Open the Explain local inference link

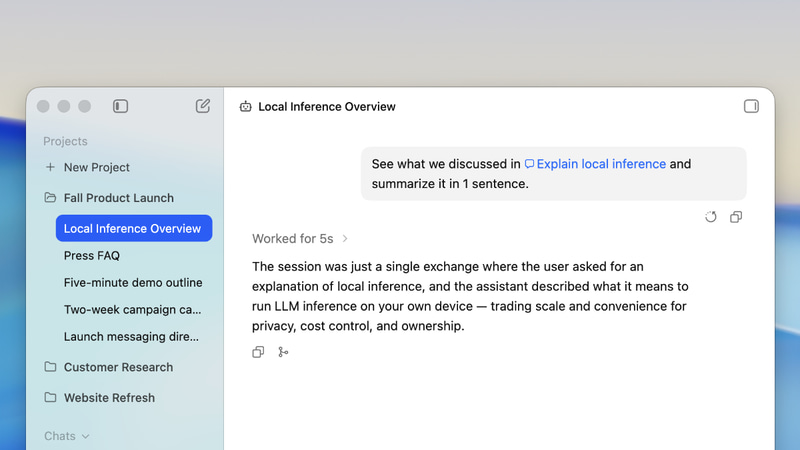(x=595, y=164)
